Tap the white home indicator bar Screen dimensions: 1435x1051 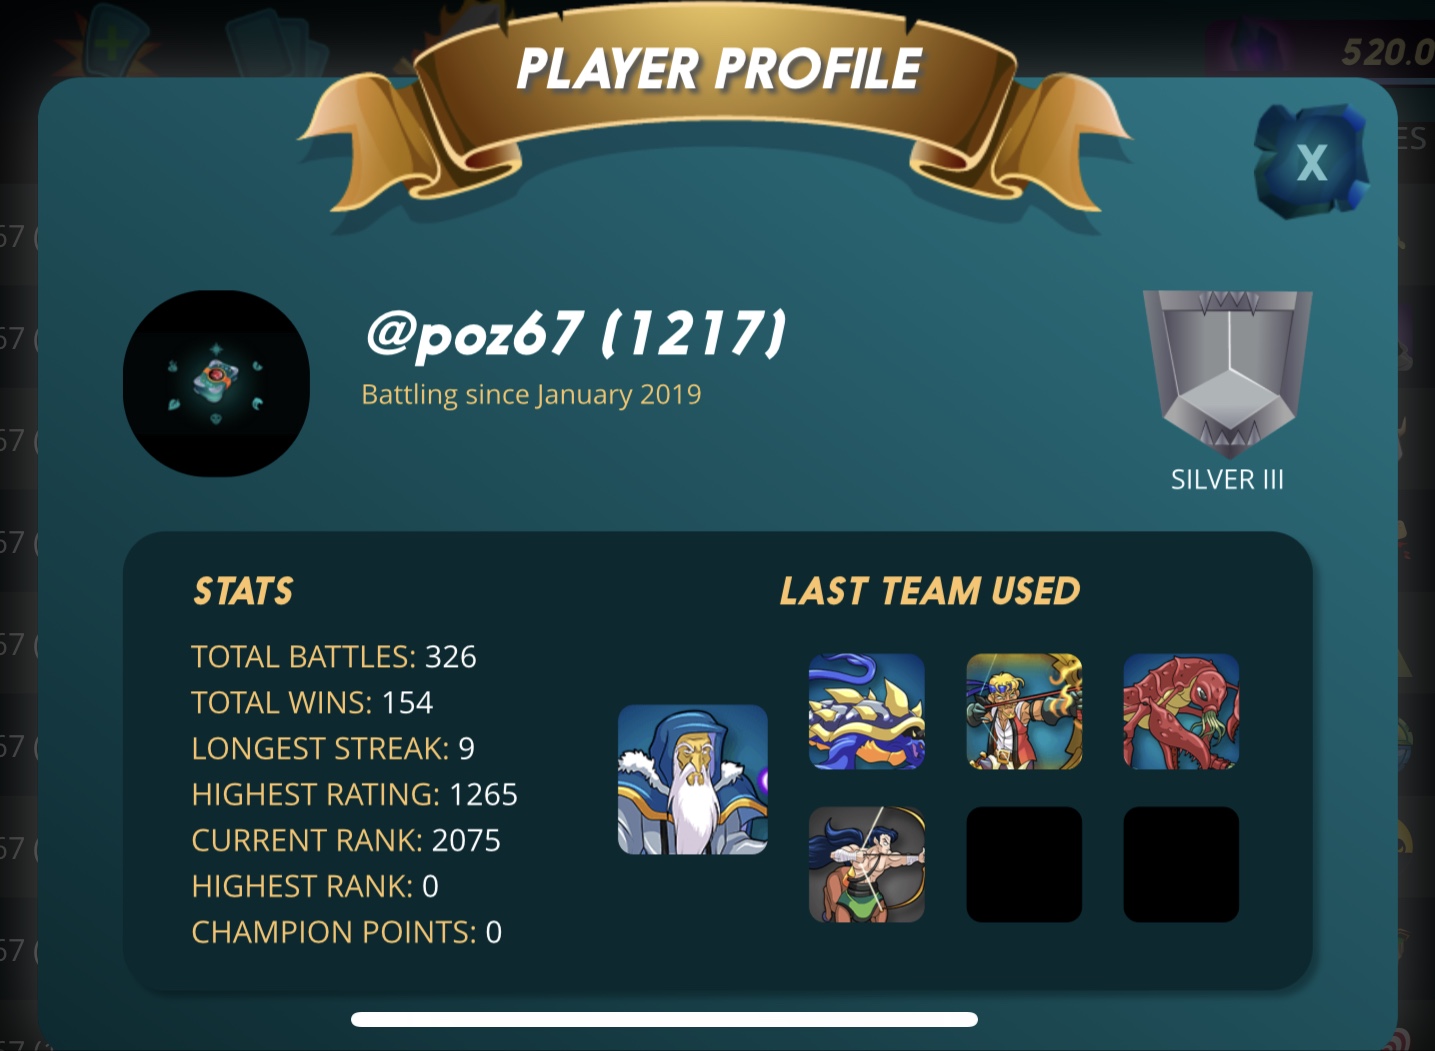664,1019
